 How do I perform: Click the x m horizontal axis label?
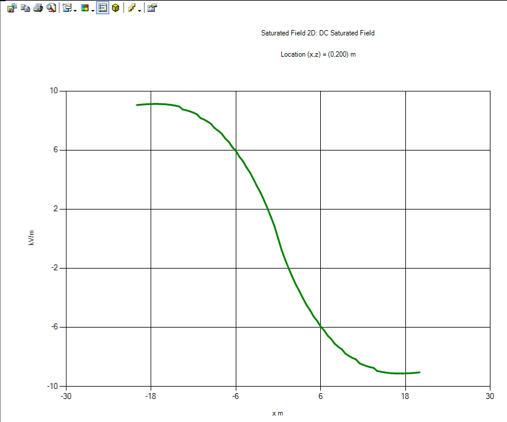click(x=277, y=413)
